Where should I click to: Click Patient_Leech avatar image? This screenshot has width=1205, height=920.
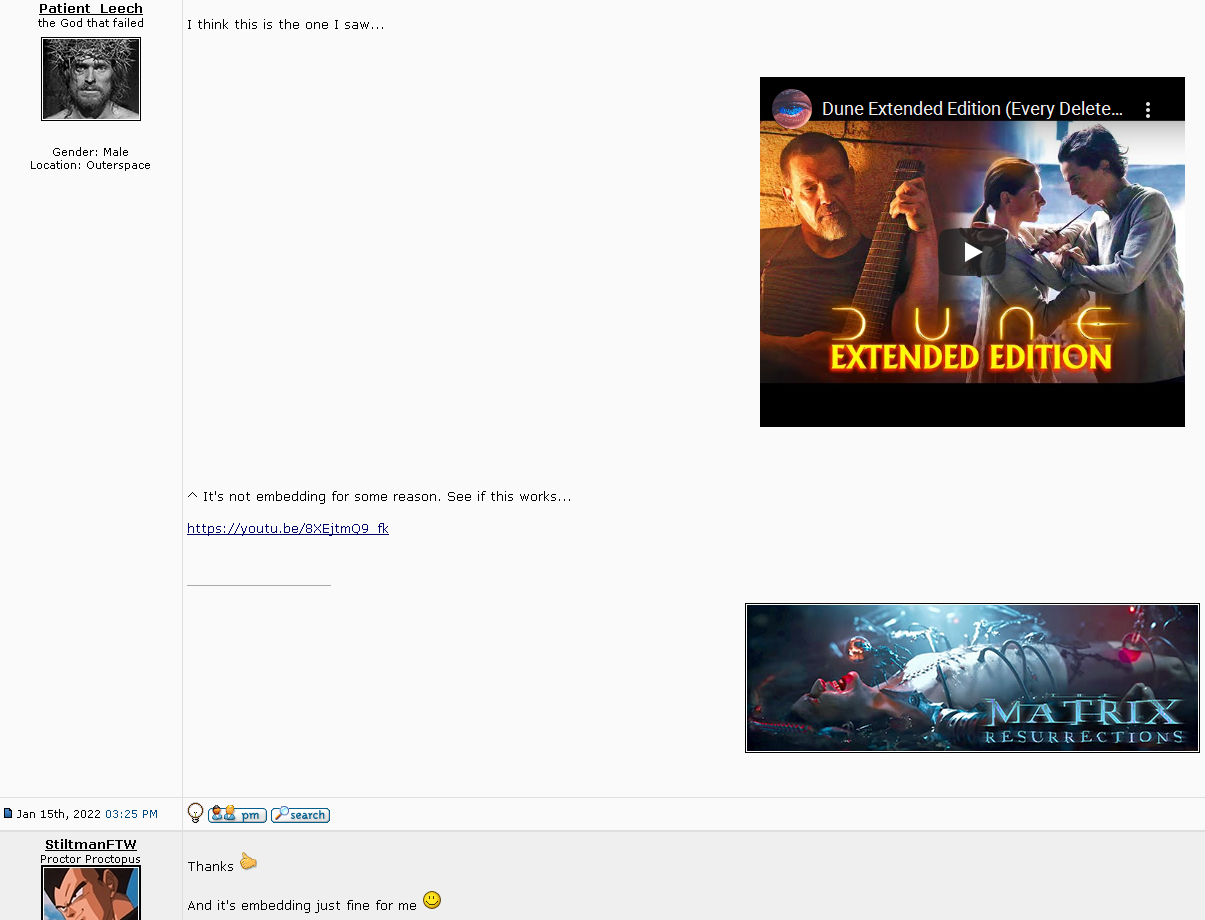91,79
